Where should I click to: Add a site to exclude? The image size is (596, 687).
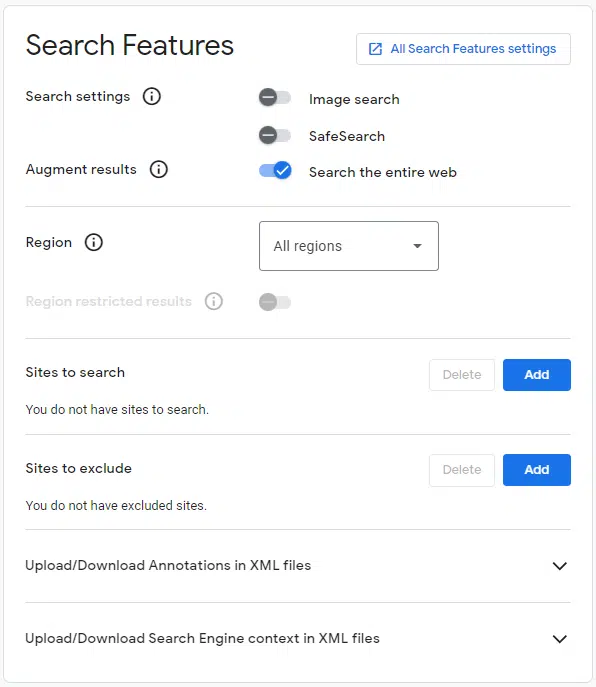tap(537, 470)
